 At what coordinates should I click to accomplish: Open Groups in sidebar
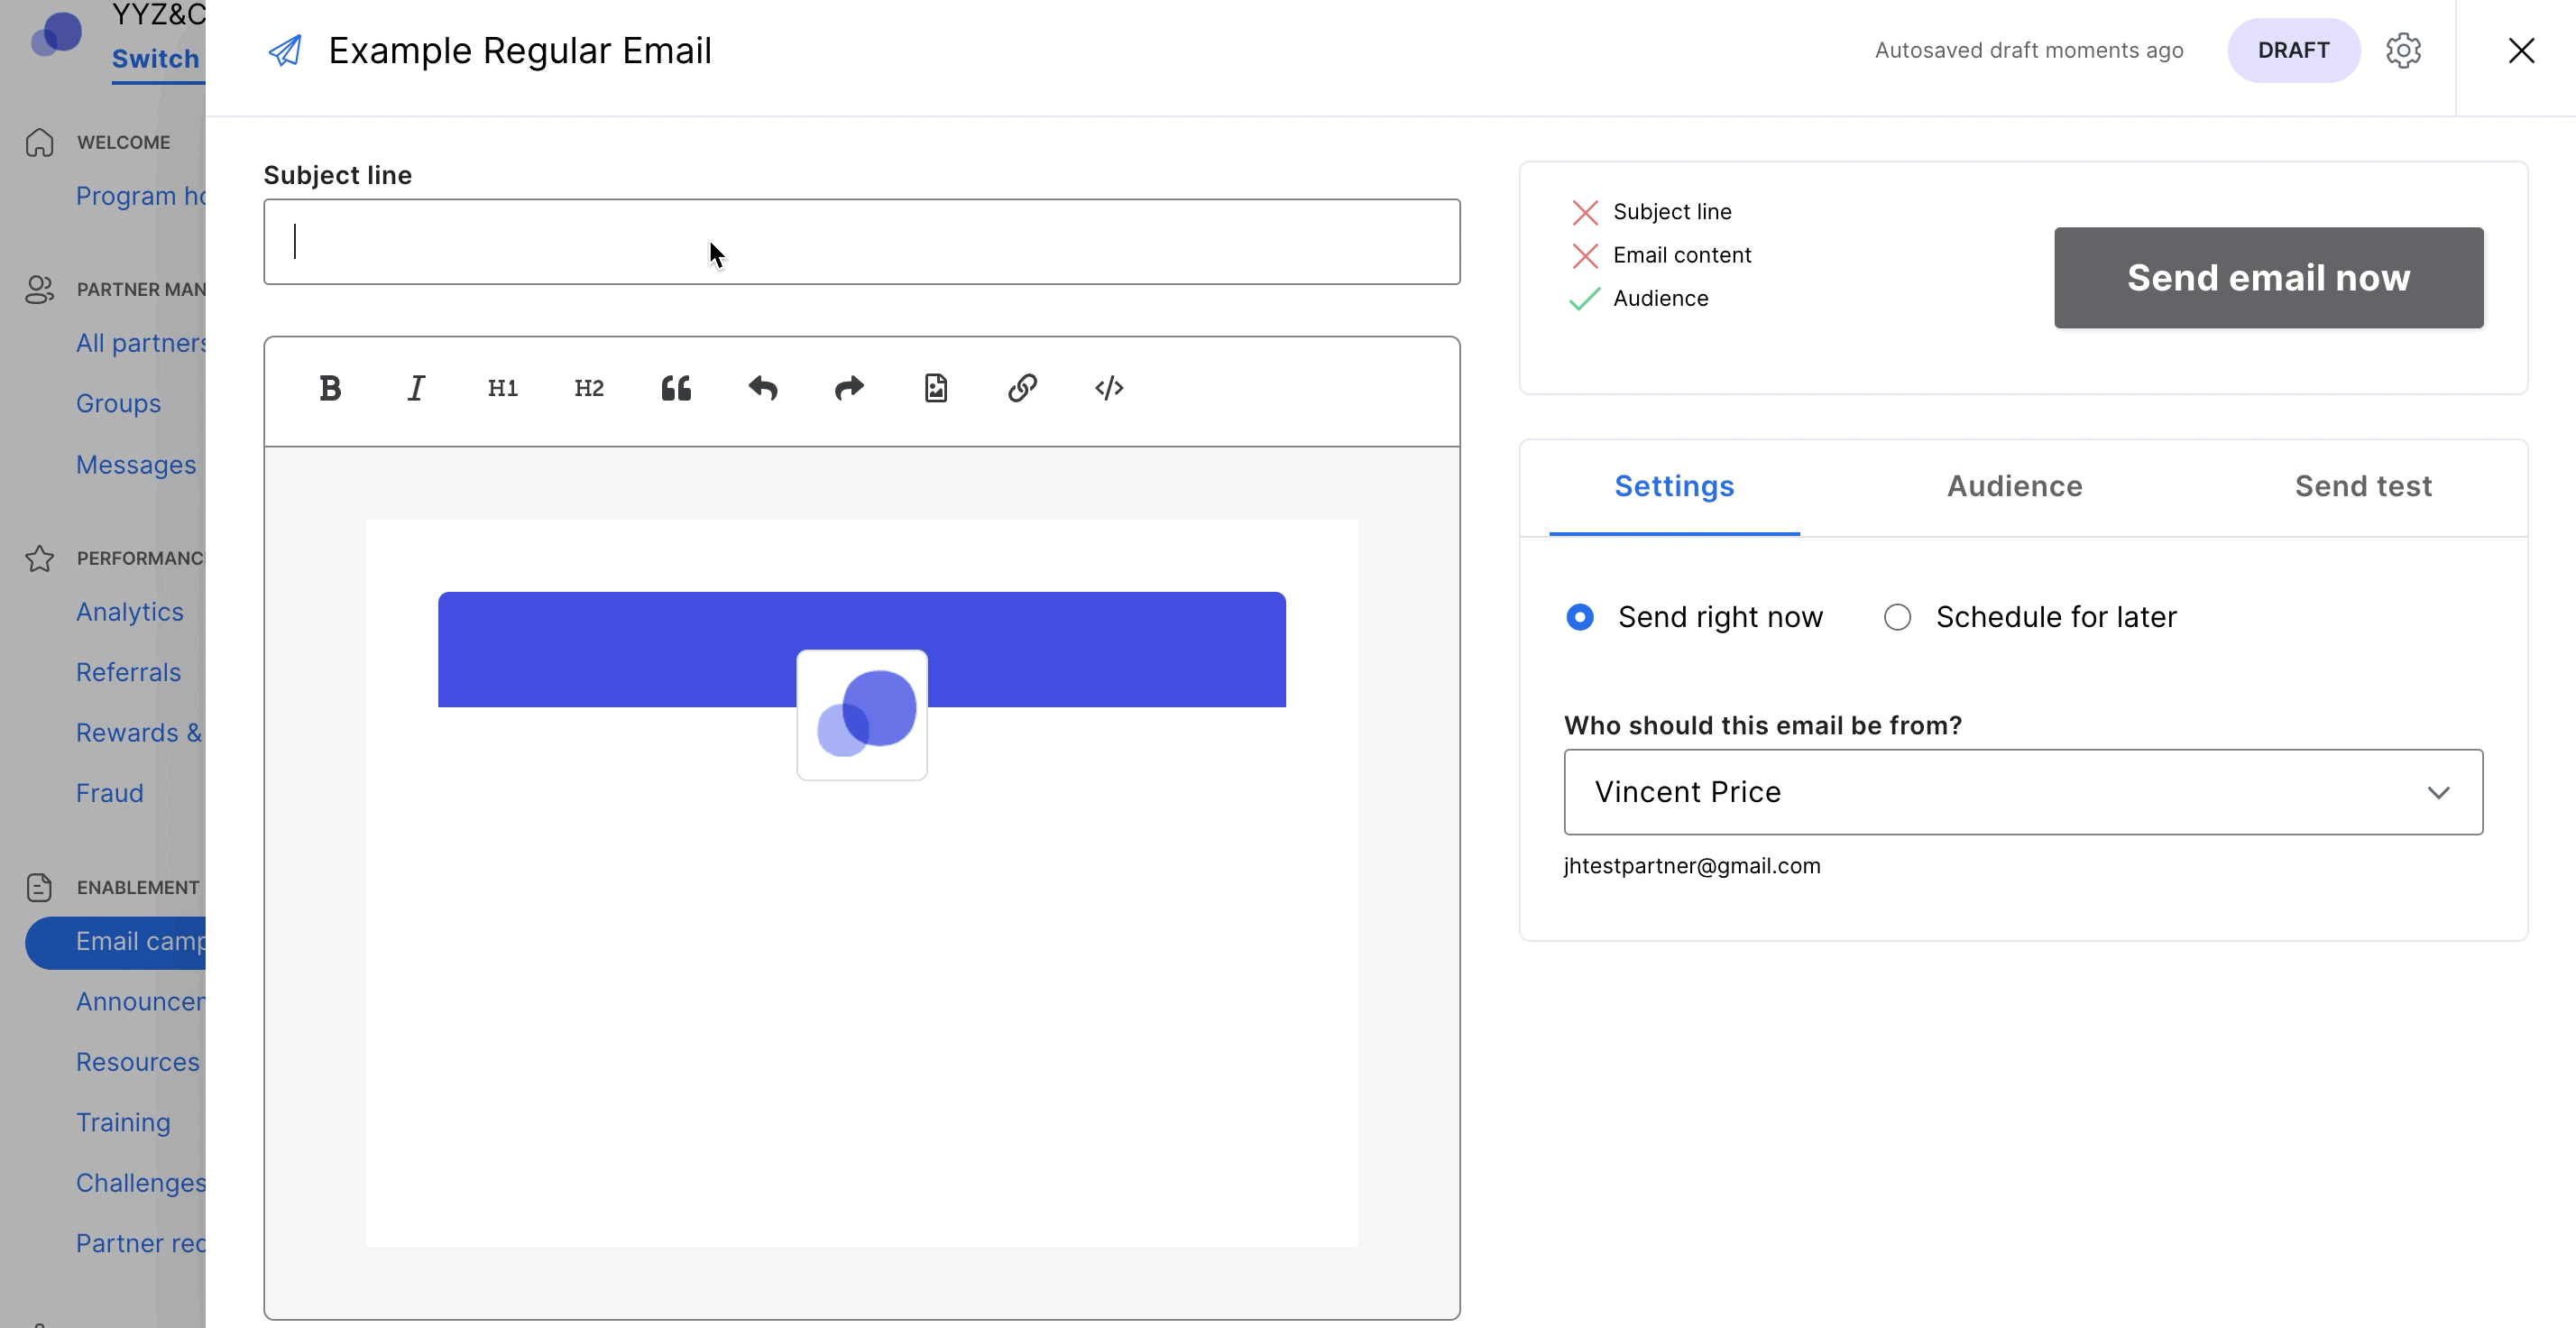pyautogui.click(x=118, y=404)
